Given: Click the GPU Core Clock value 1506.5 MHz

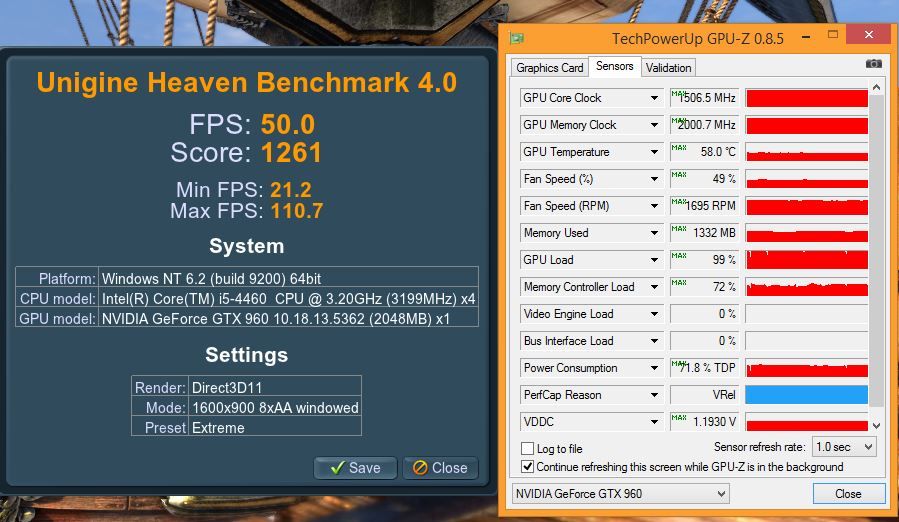Looking at the screenshot, I should [x=705, y=98].
